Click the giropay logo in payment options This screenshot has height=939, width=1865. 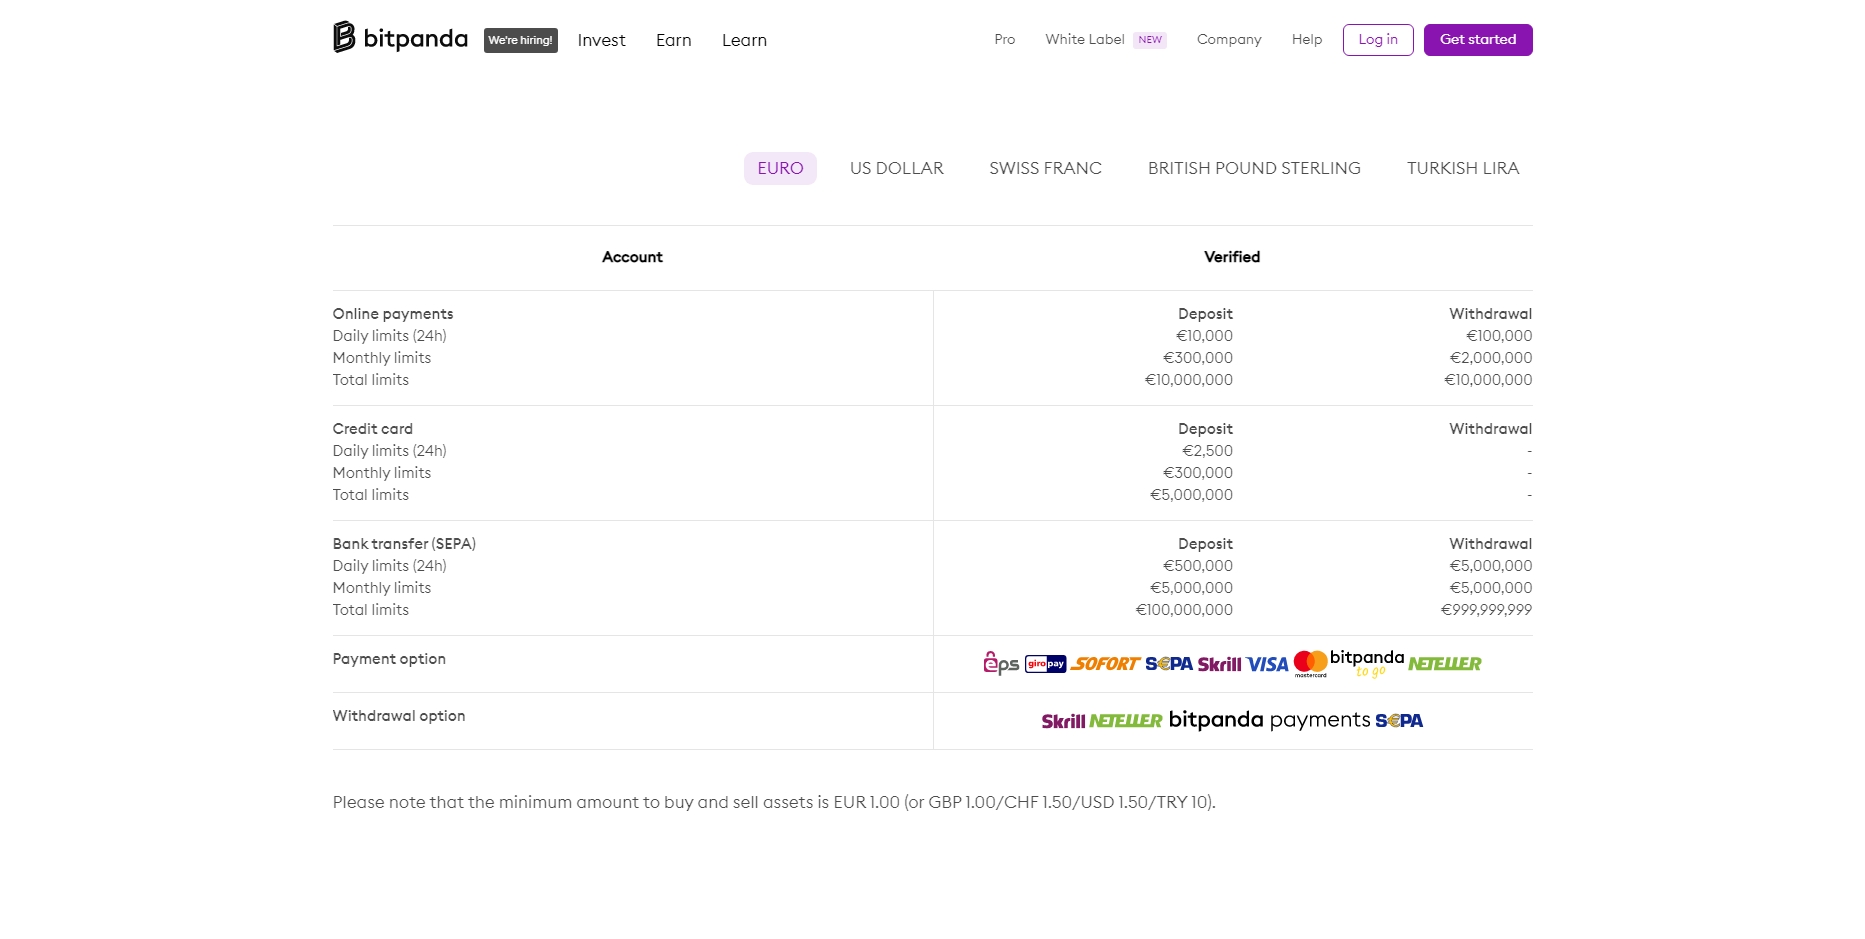click(1046, 664)
